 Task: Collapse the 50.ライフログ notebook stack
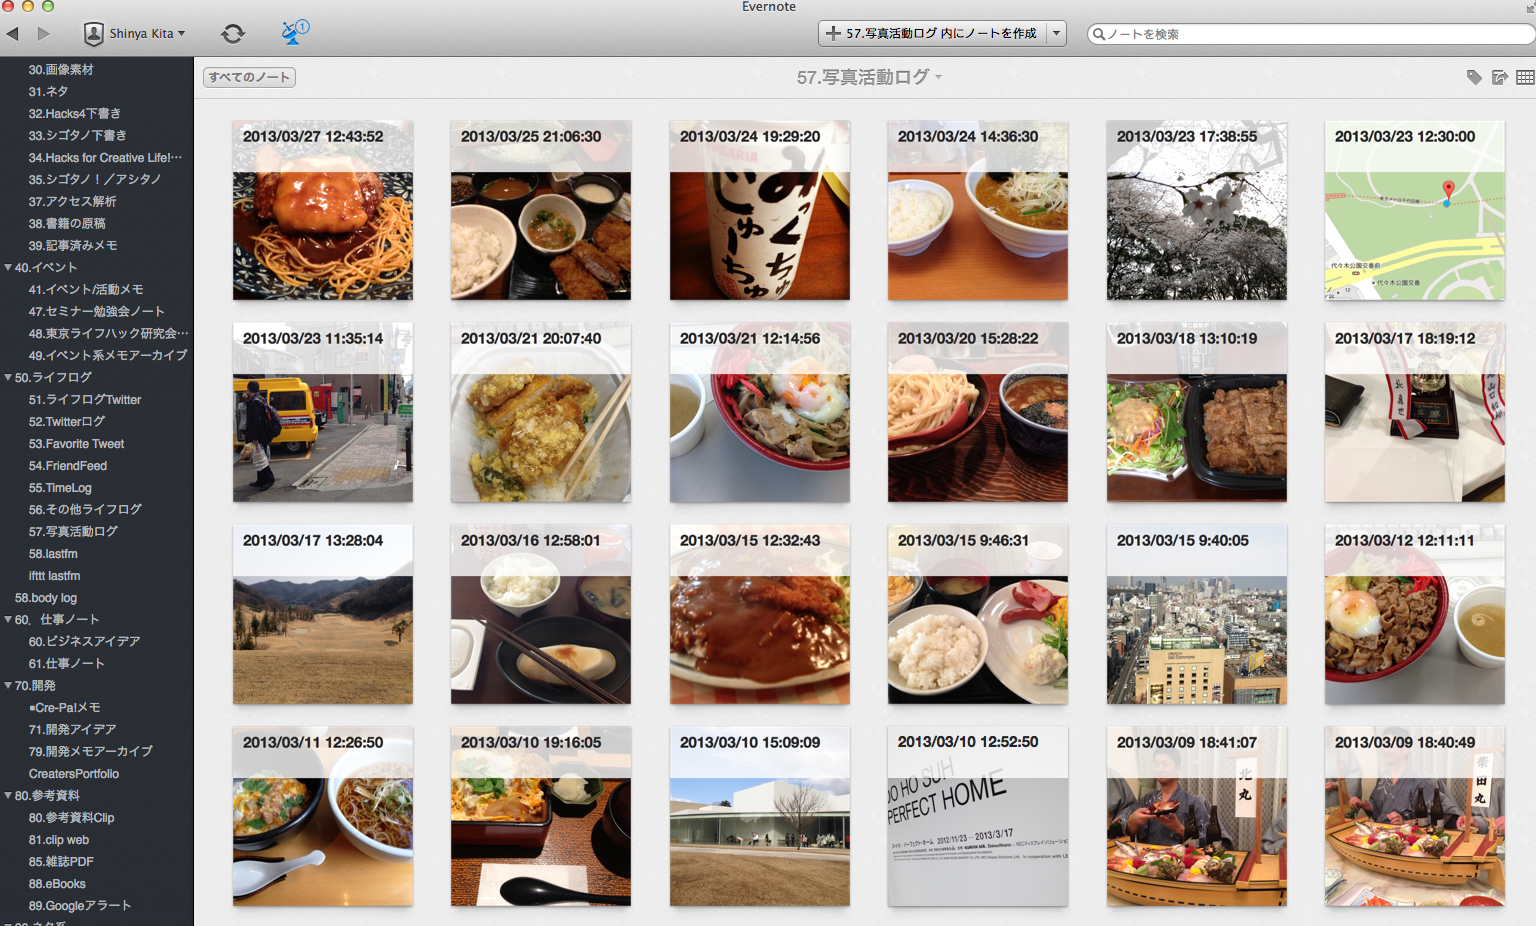(8, 378)
